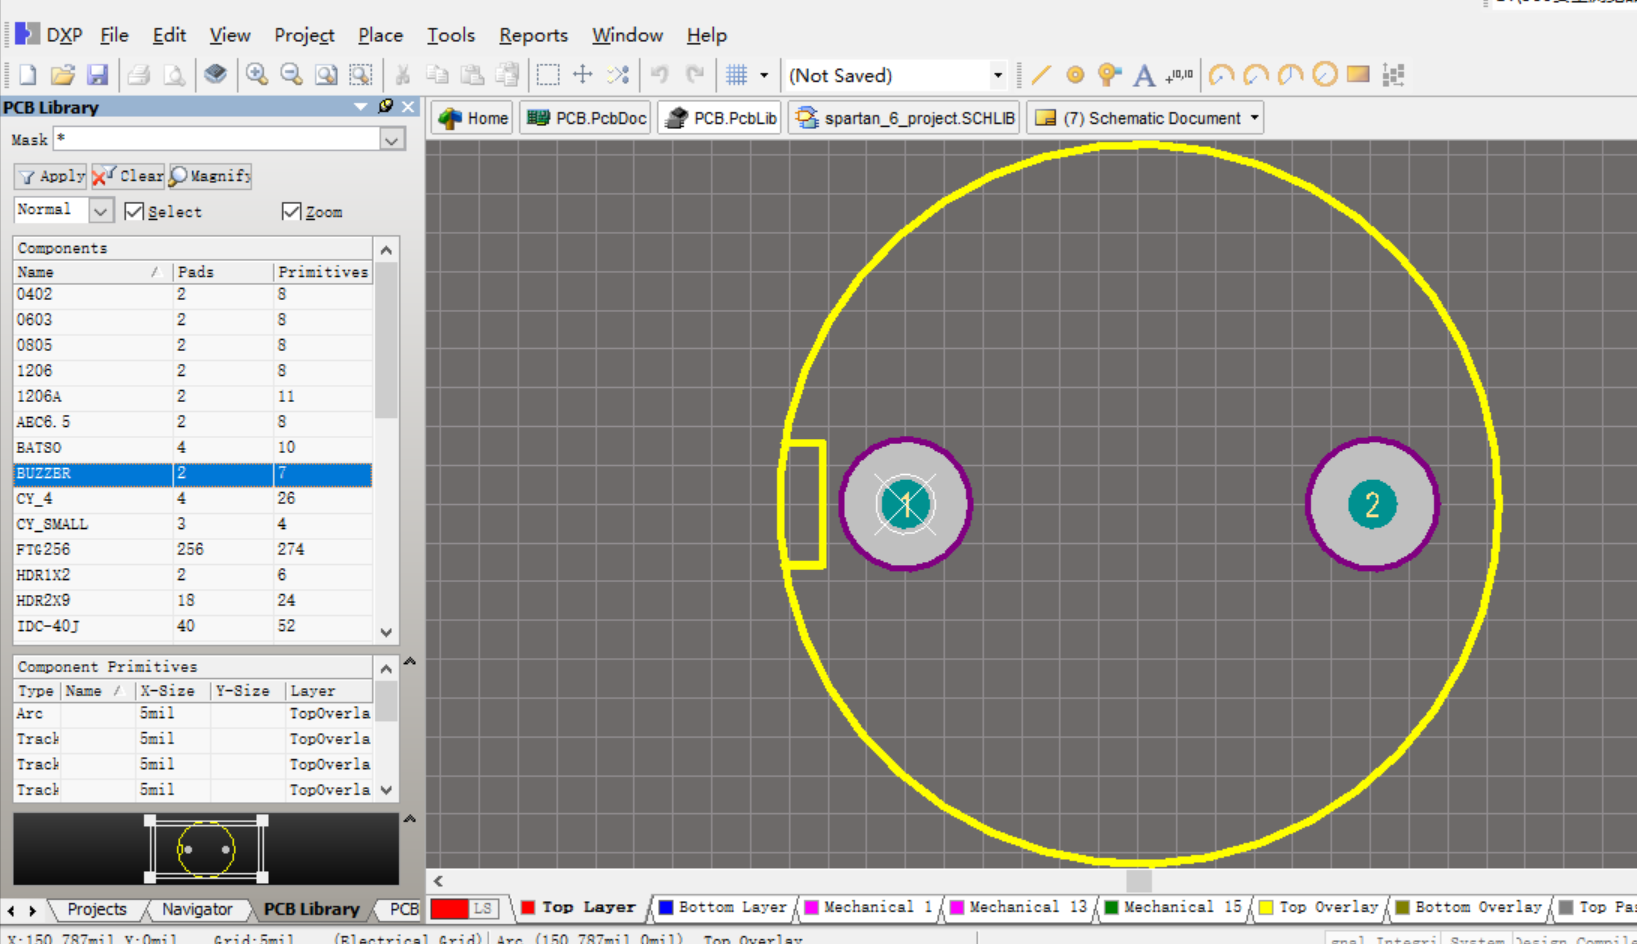Toggle the Zoom checkbox
Screen dimensions: 1637x944
(291, 211)
